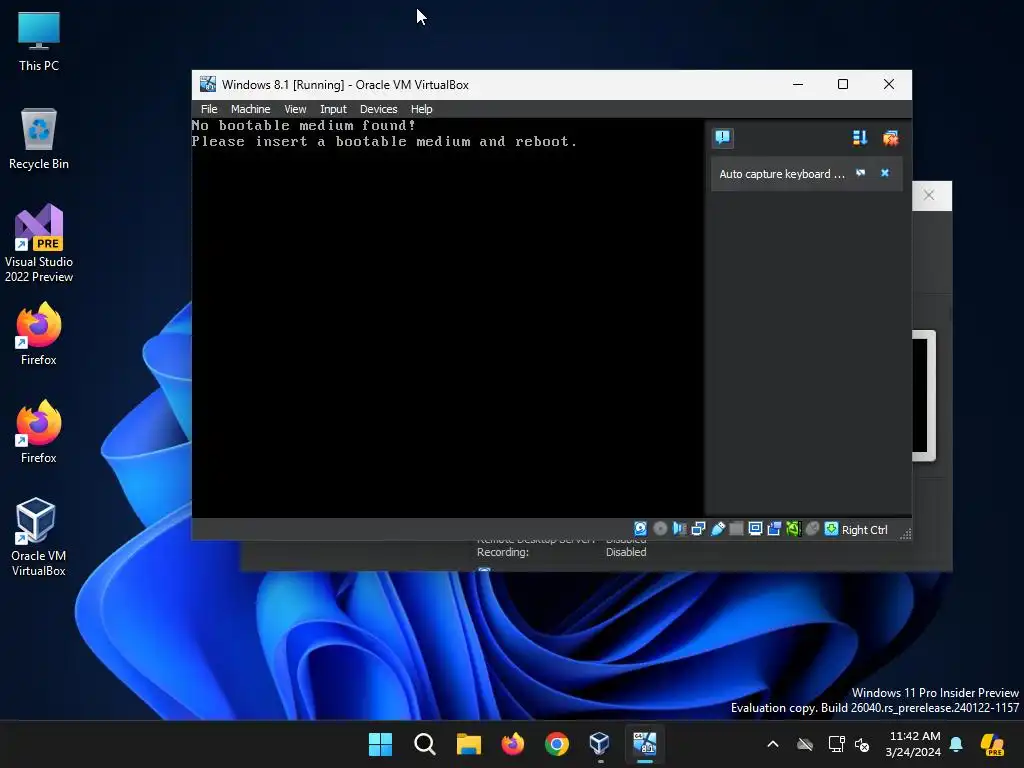Select the Recycle Bin desktop icon
This screenshot has width=1024, height=768.
(39, 139)
